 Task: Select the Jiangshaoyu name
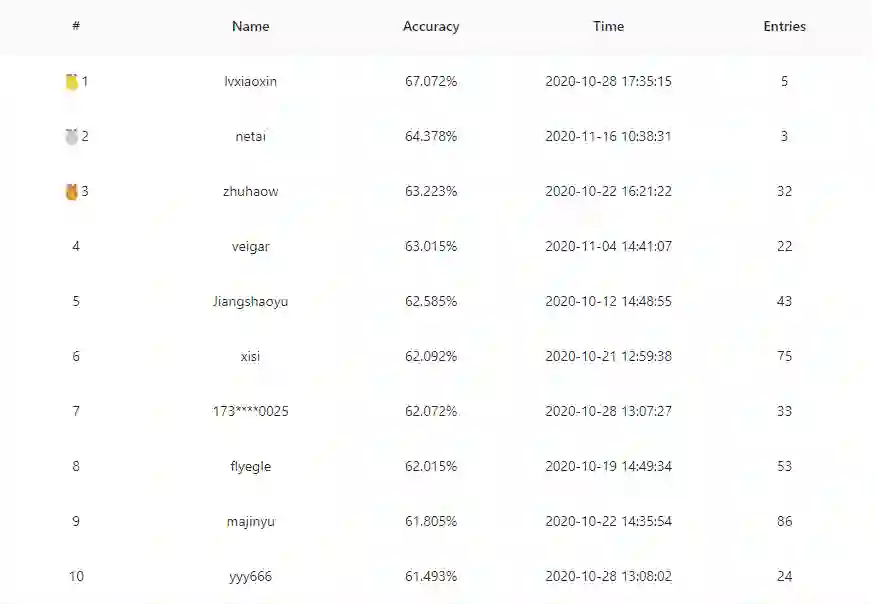click(x=250, y=302)
